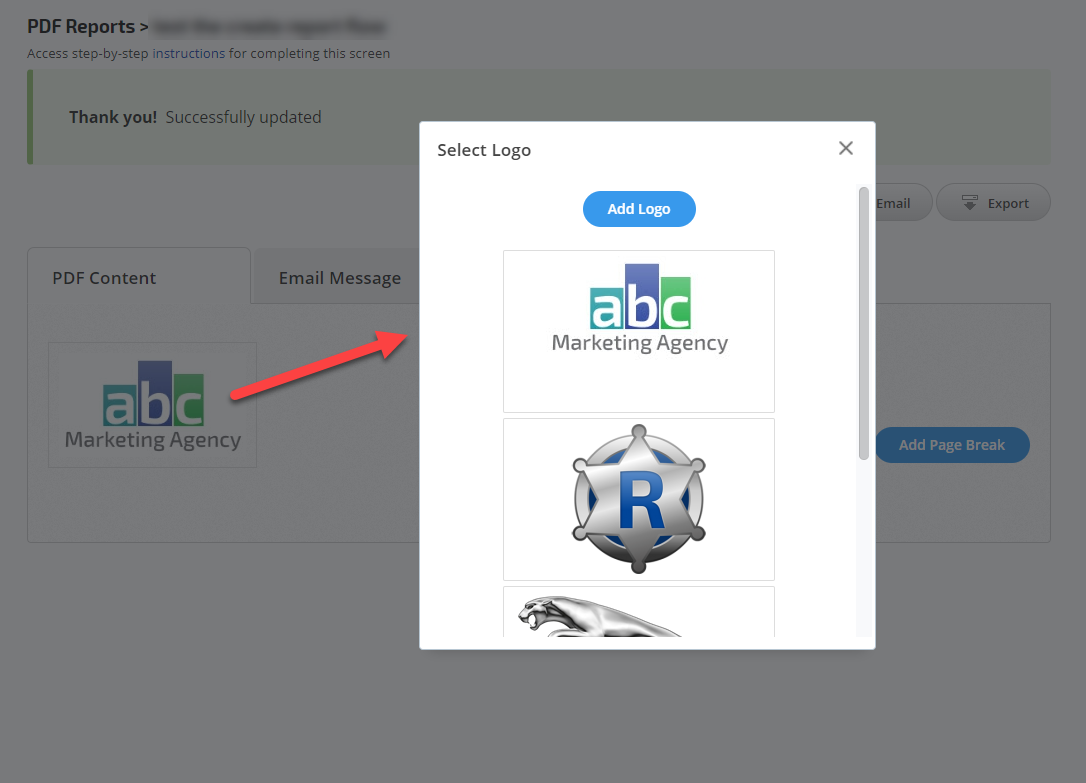Click the Add Page Break button
The image size is (1086, 783).
pos(952,445)
